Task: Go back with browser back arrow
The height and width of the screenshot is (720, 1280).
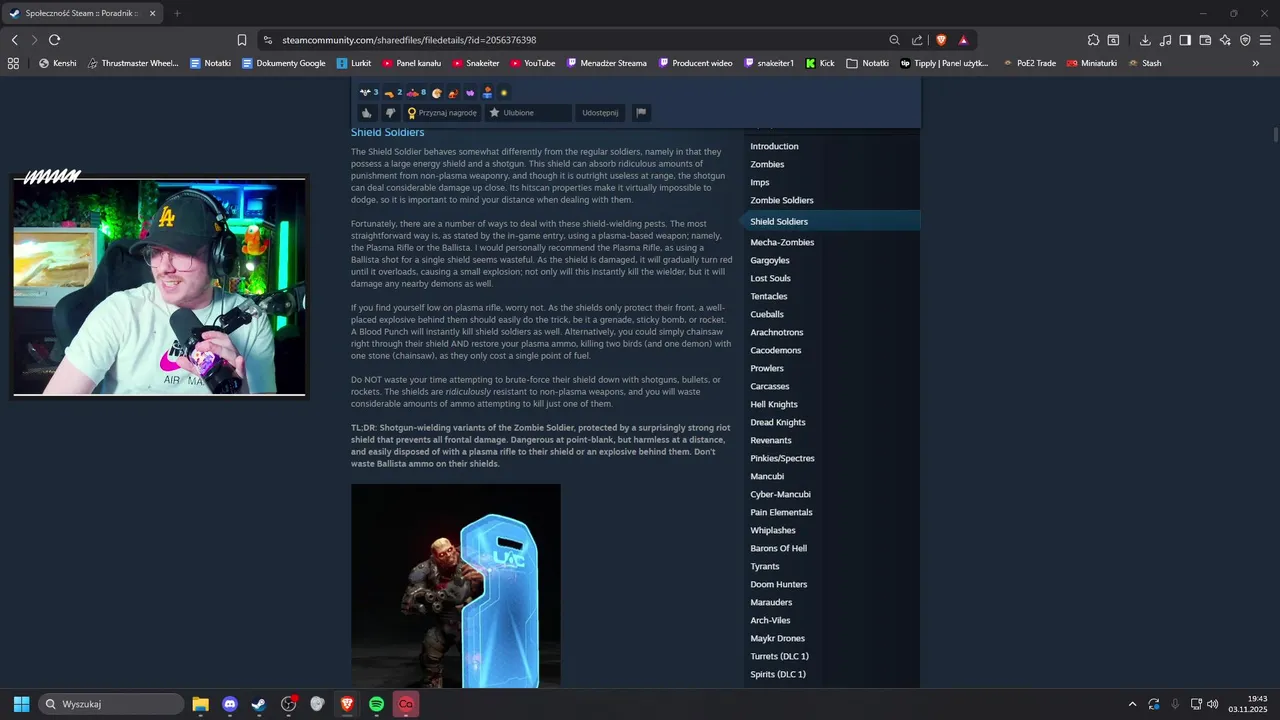Action: point(14,40)
